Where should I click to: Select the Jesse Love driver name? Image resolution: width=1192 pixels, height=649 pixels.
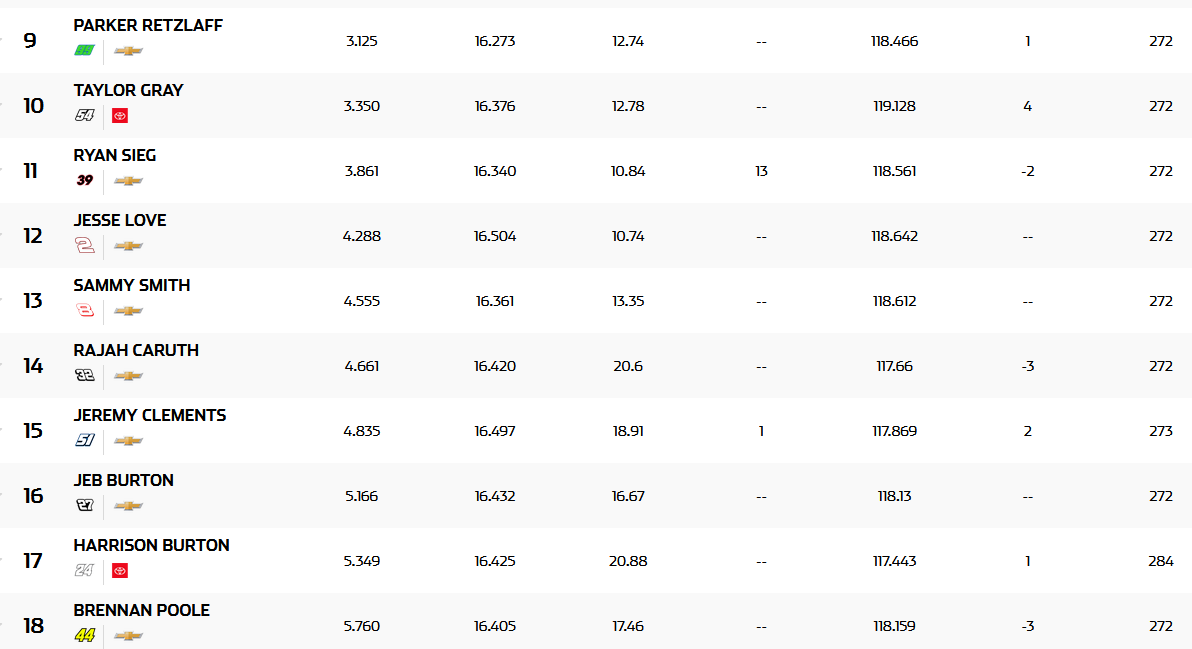tap(120, 220)
